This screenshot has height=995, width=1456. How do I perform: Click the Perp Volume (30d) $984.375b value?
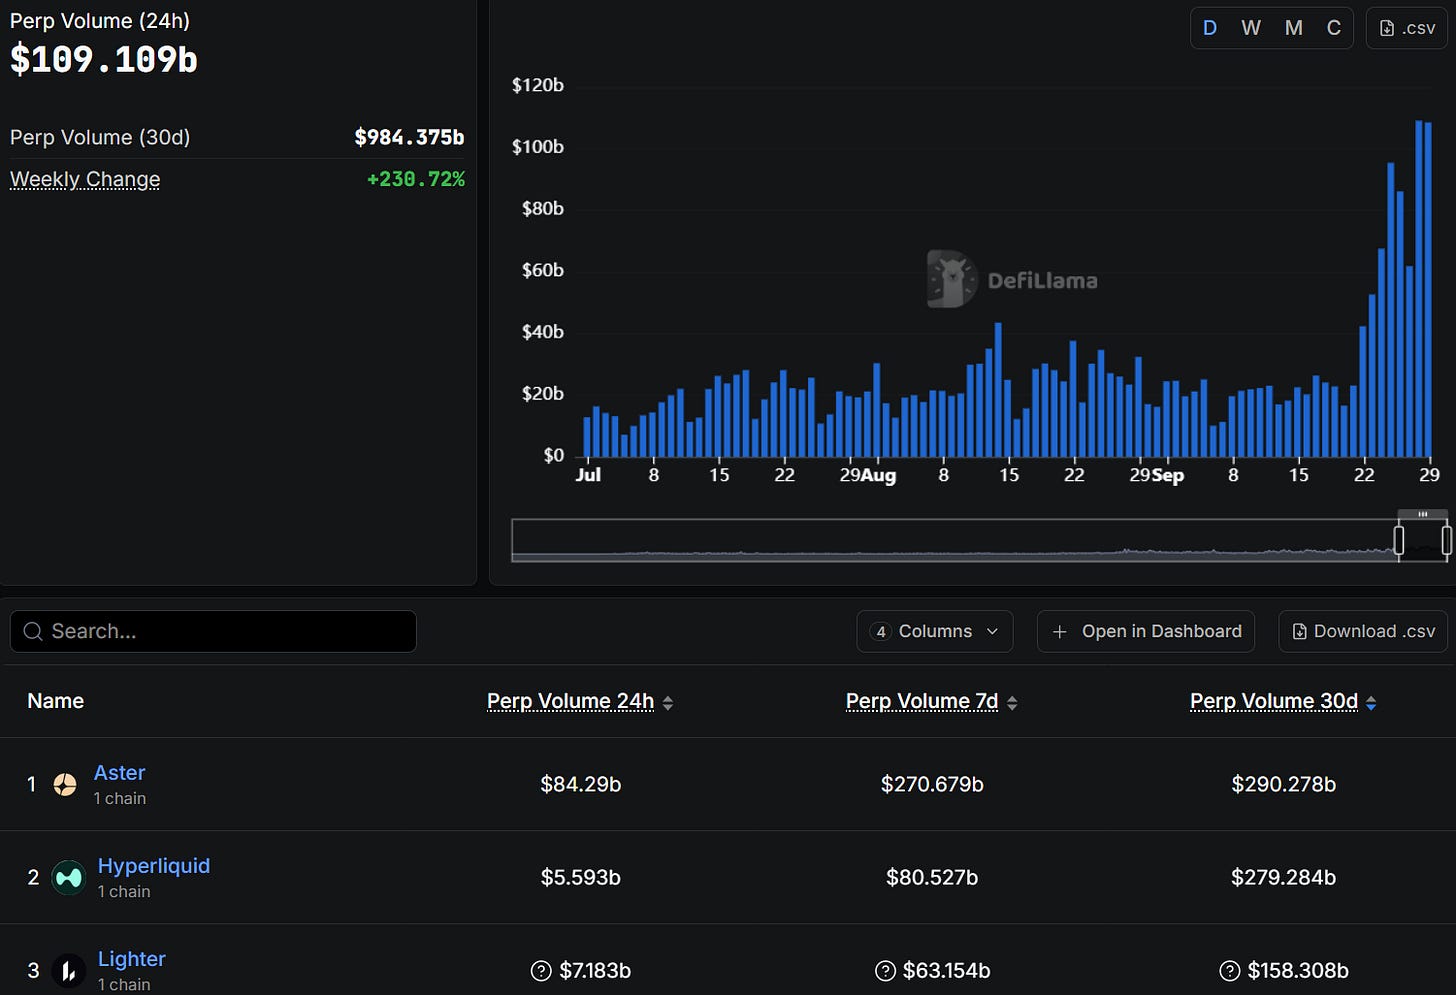click(x=409, y=137)
